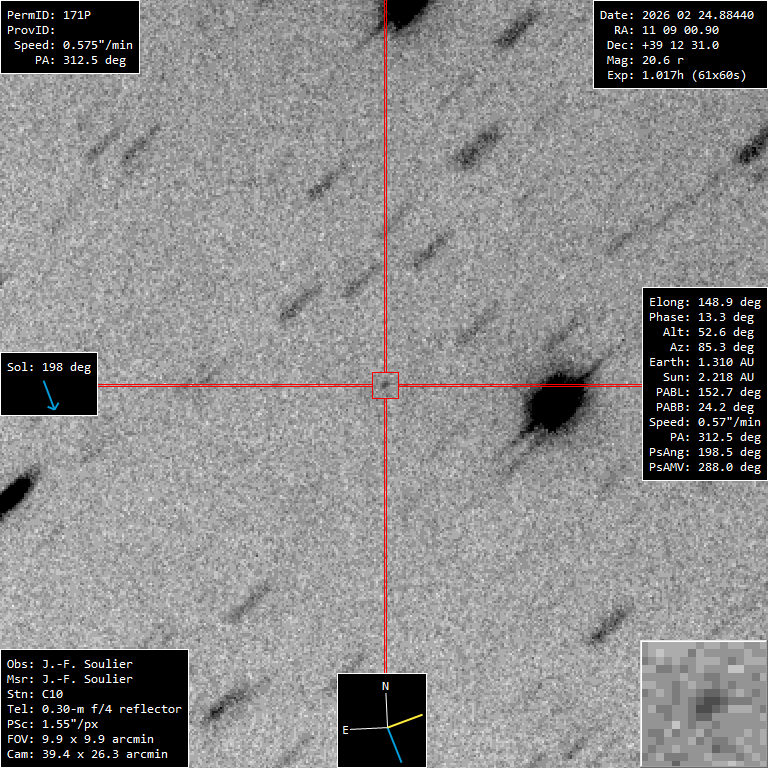Click the blue solar direction arrow
The width and height of the screenshot is (768, 768).
click(51, 398)
